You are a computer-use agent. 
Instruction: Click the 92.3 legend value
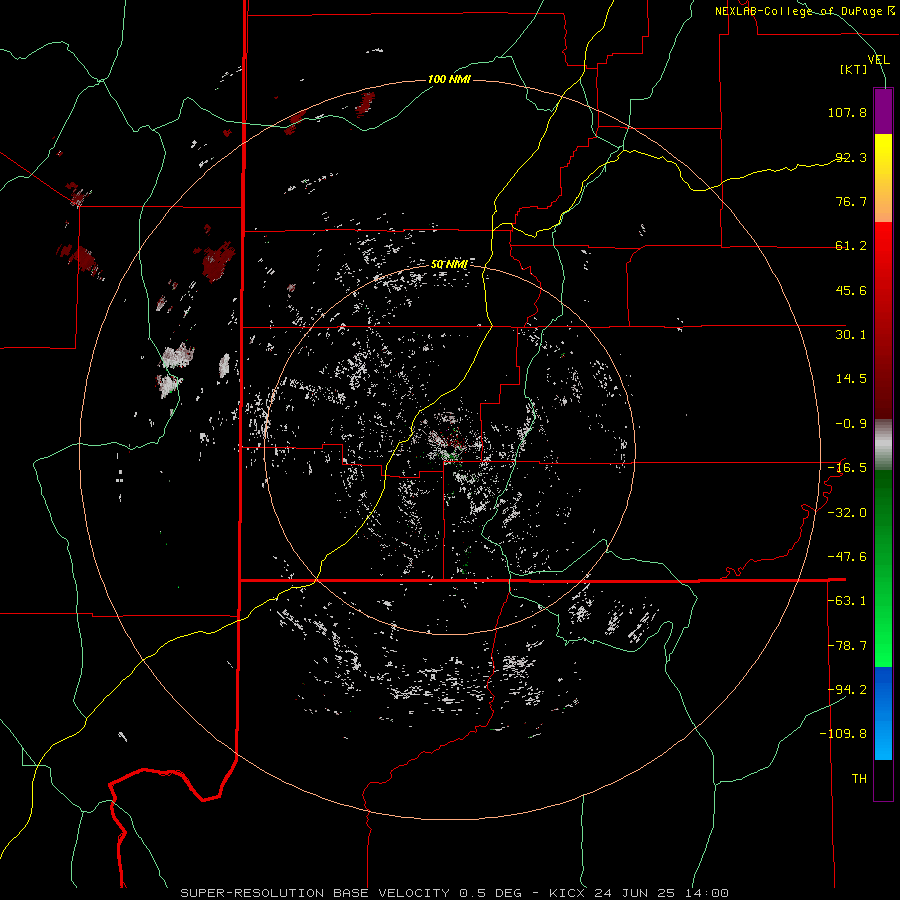851,157
